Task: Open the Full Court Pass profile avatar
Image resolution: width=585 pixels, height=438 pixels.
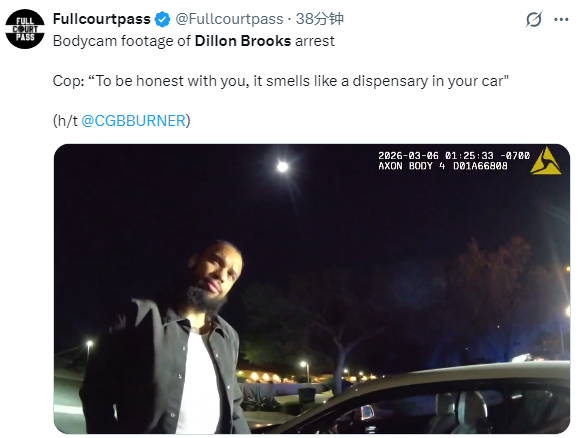Action: pyautogui.click(x=25, y=29)
